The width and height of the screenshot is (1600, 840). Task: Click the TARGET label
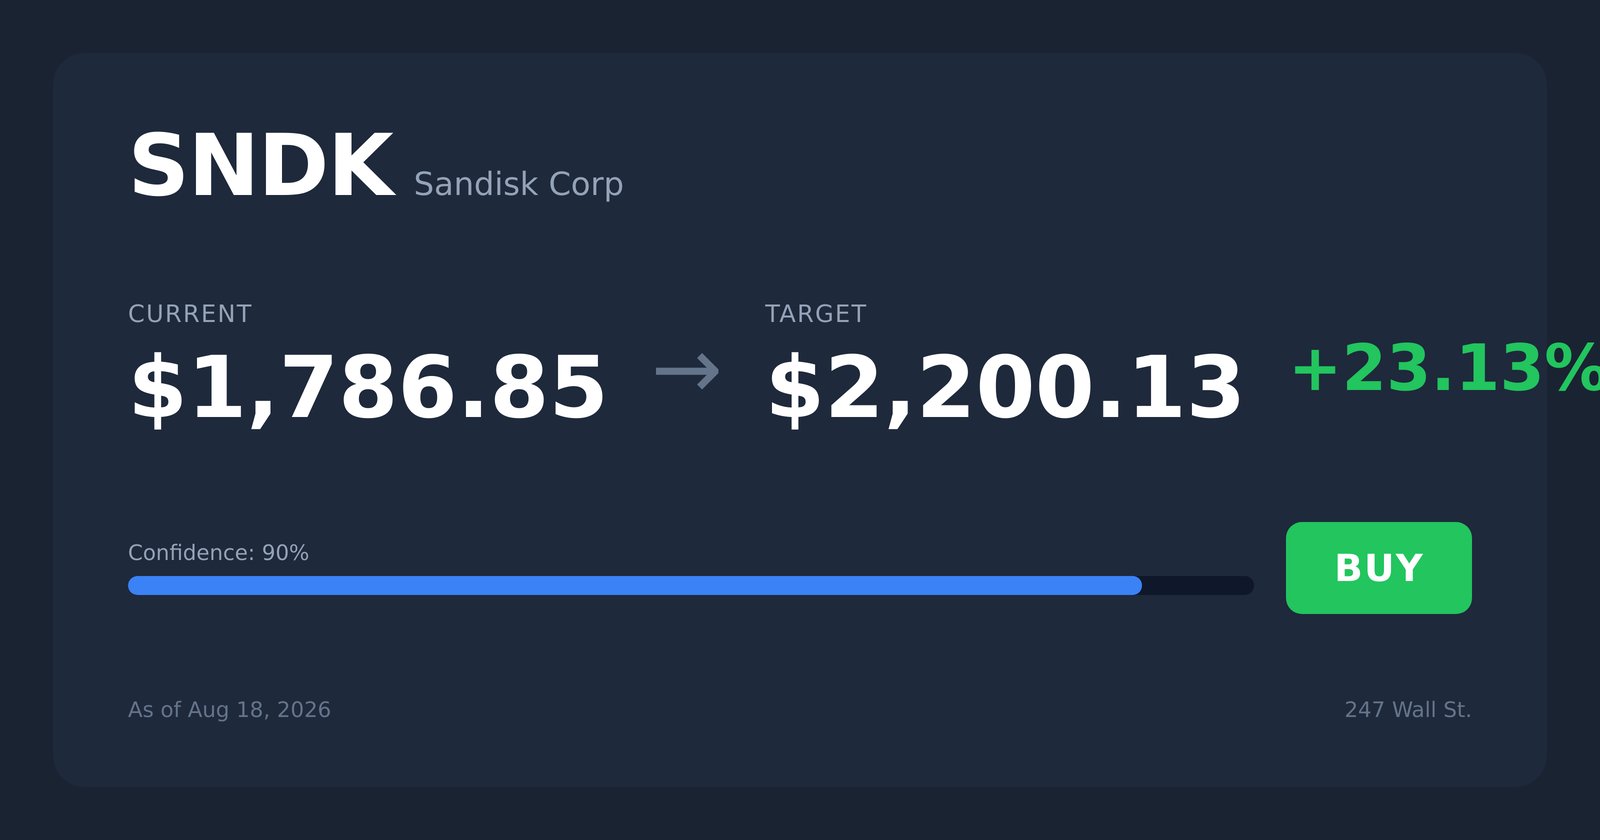point(815,314)
